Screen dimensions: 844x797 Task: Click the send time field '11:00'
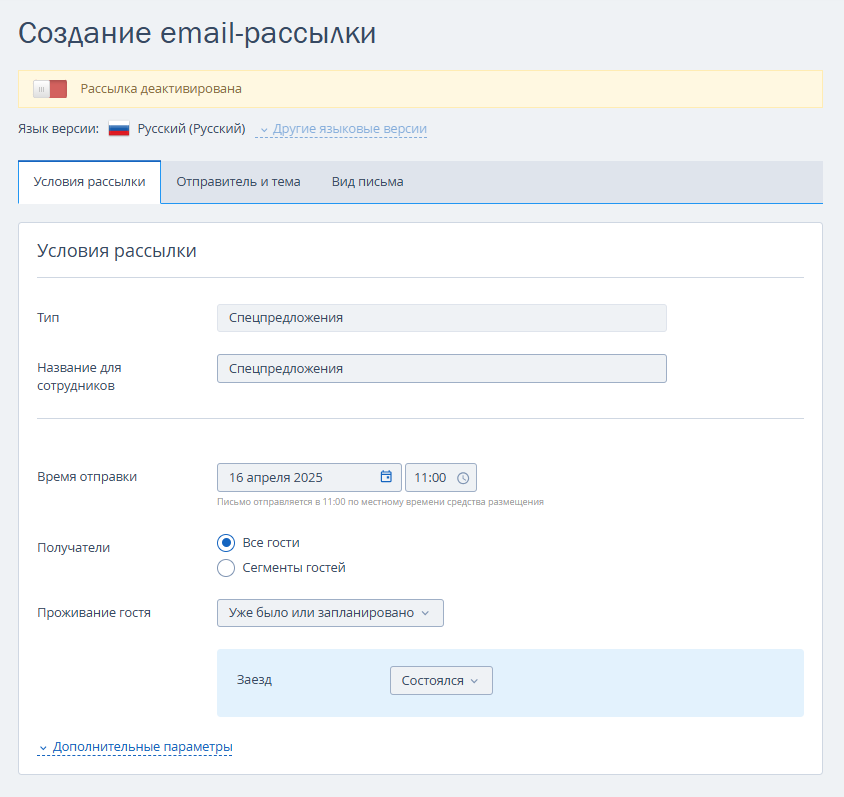(431, 477)
